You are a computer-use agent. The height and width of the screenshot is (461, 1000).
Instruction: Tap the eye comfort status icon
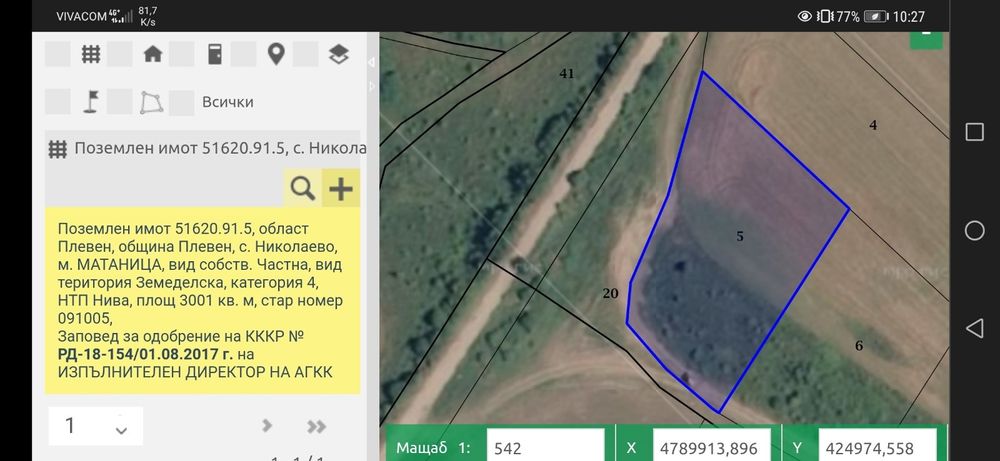[x=805, y=17]
